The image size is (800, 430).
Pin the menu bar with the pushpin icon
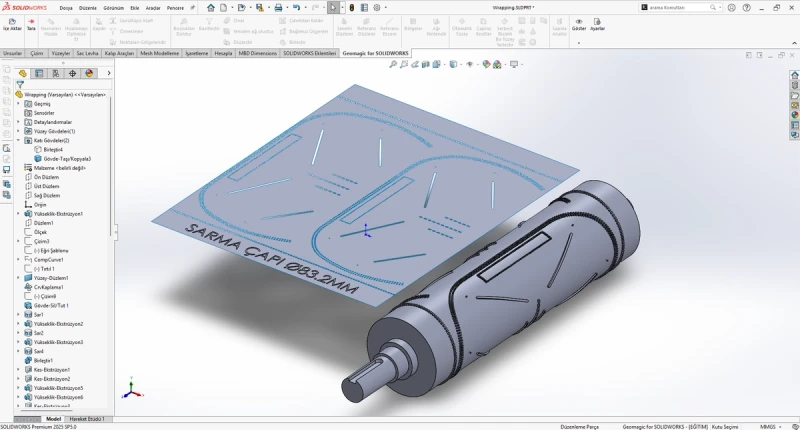coord(192,8)
